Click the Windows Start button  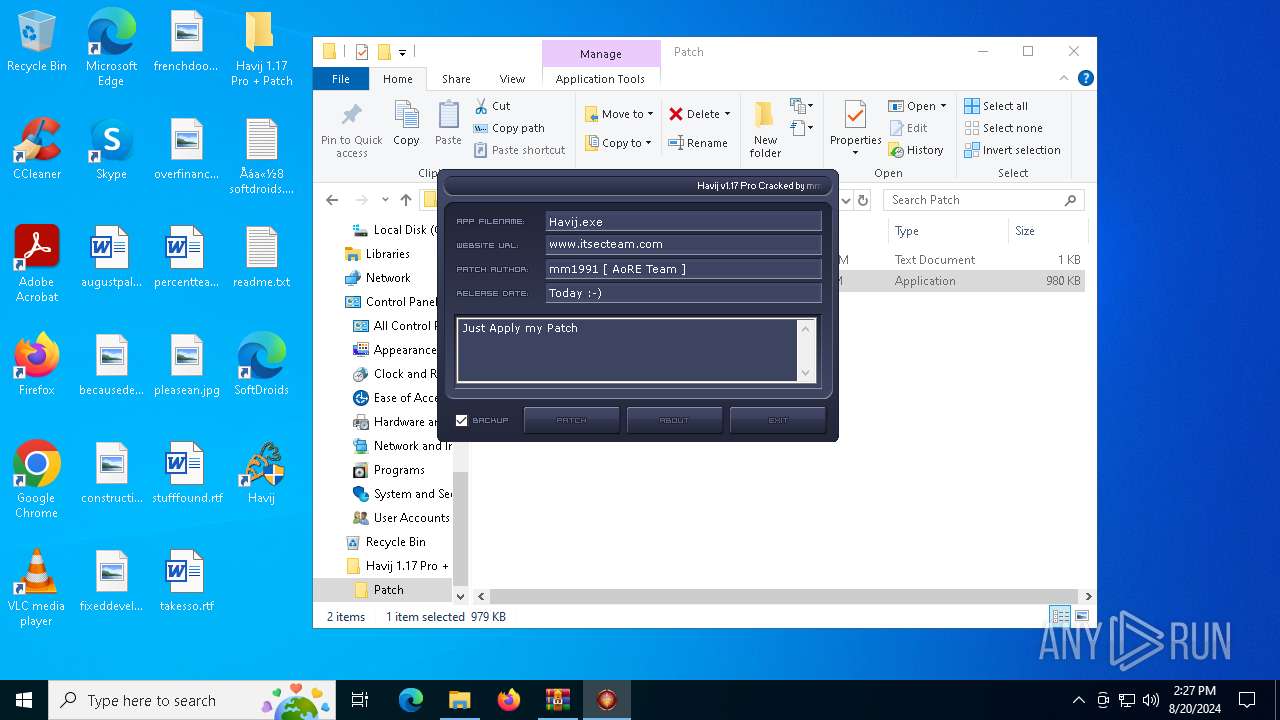click(24, 700)
